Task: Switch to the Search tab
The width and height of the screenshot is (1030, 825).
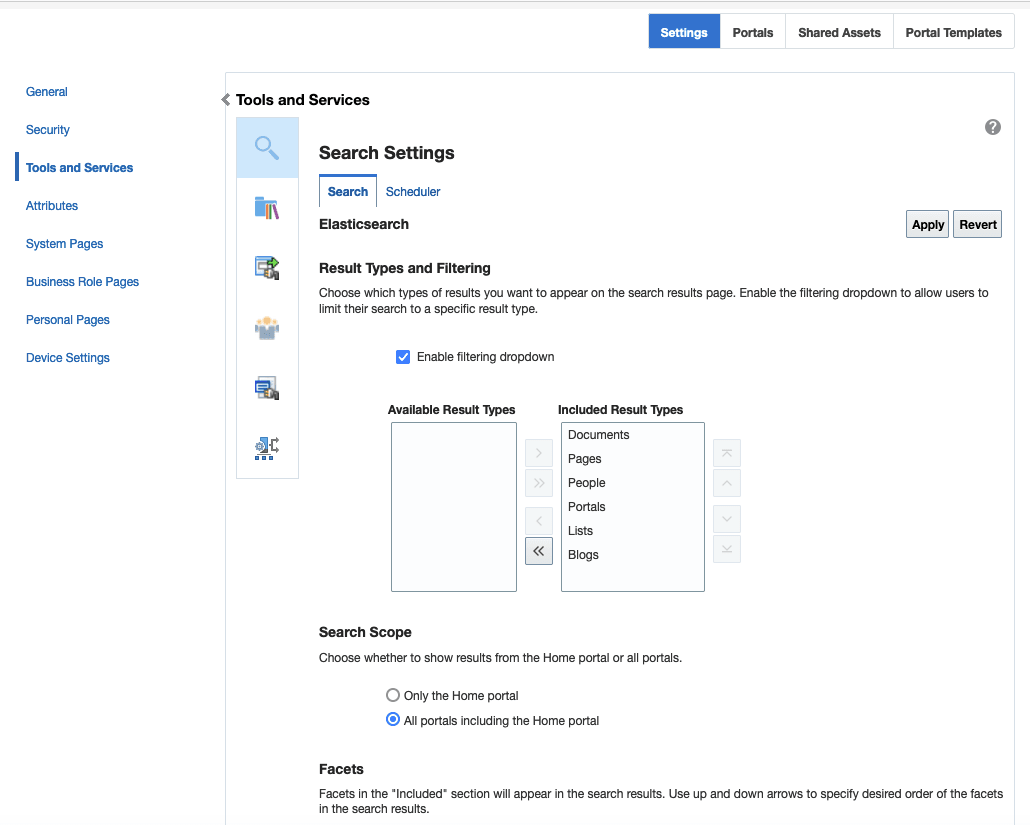Action: pos(347,191)
